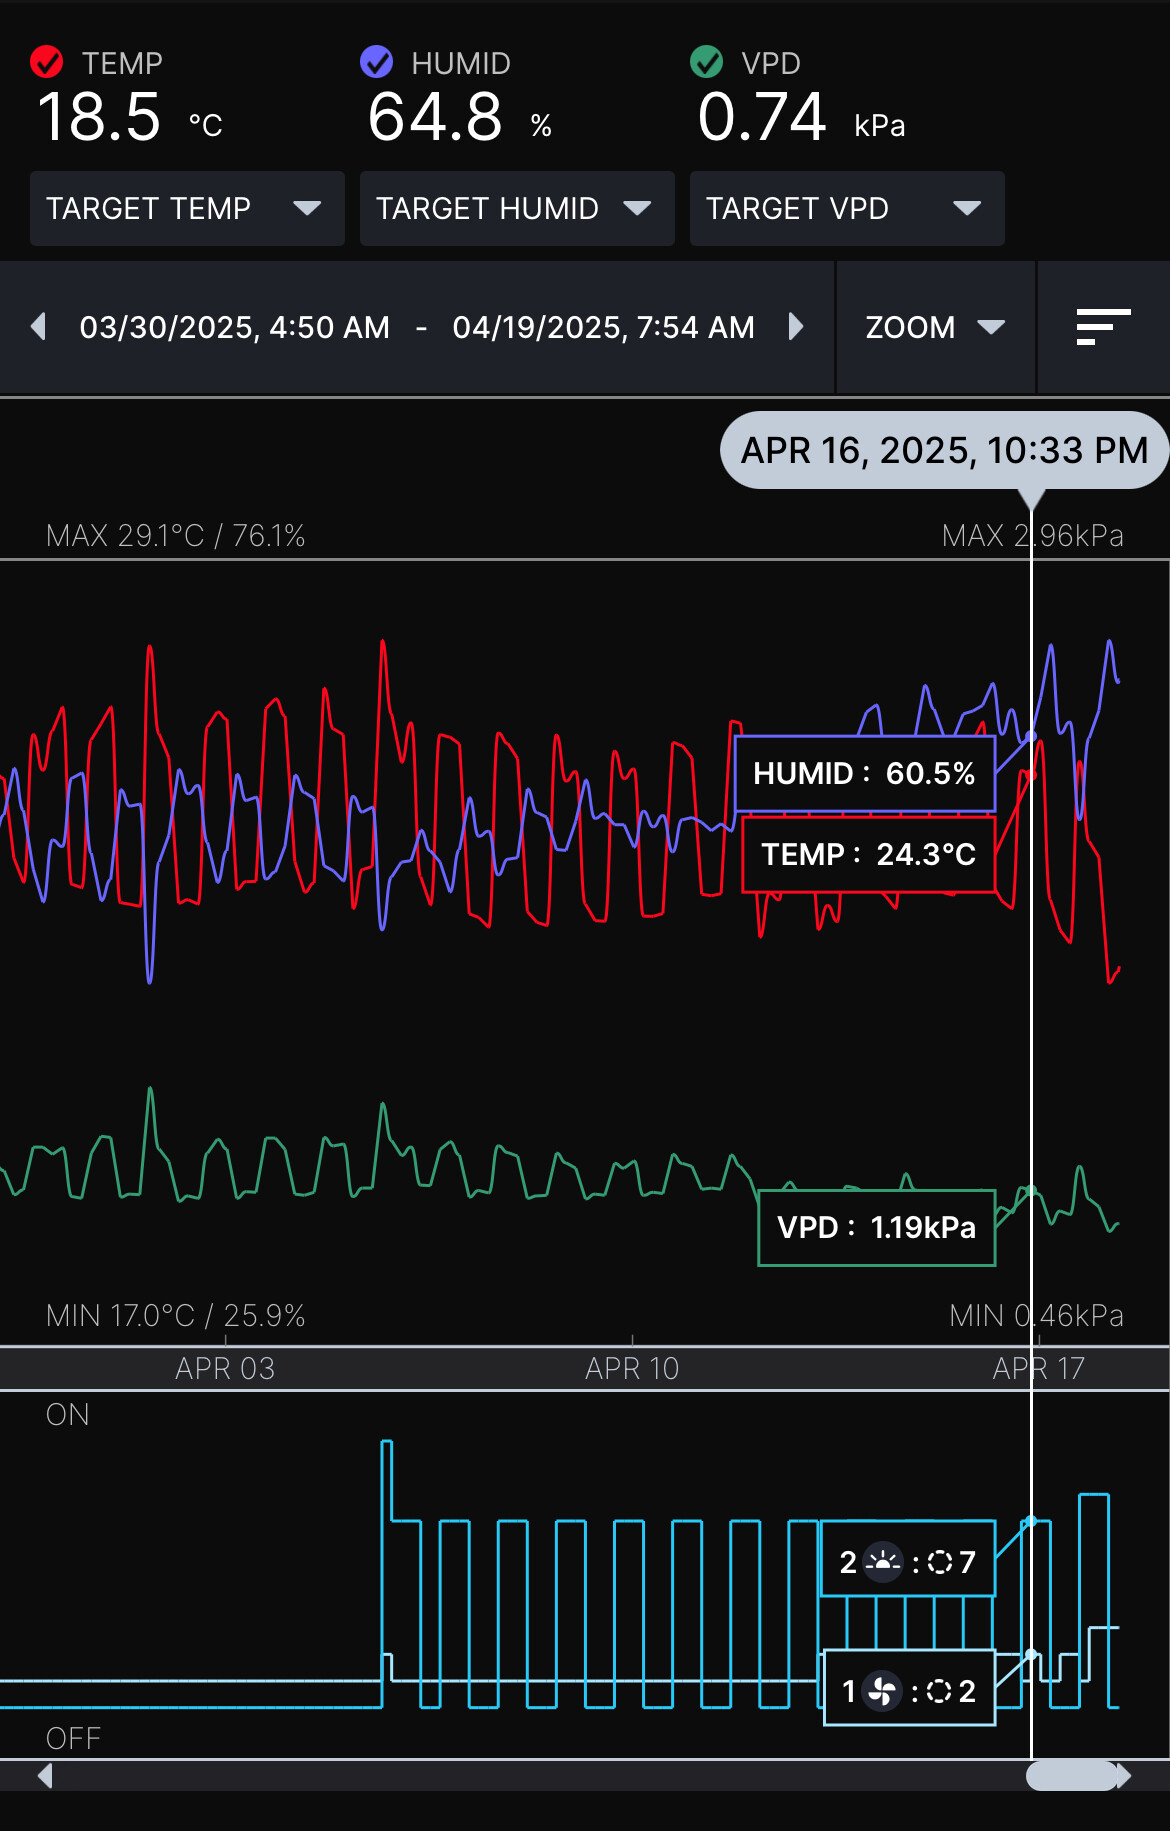Screen dimensions: 1170x1831
Task: Click the APR 16, 2025 timestamp marker
Action: [x=943, y=450]
